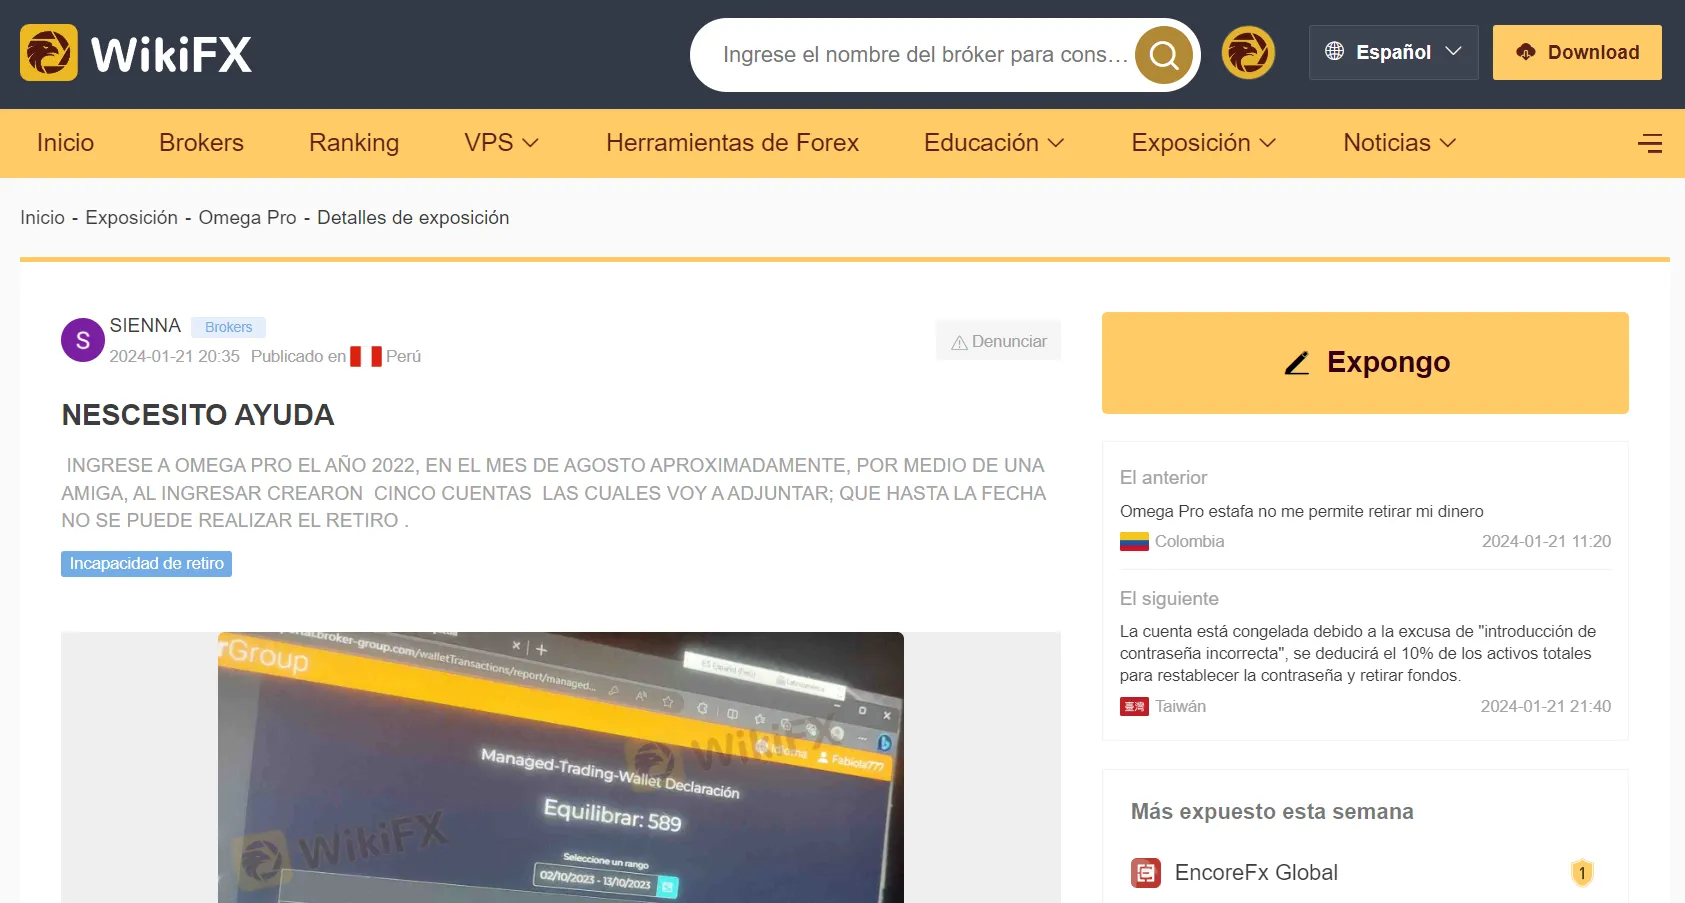This screenshot has height=903, width=1685.
Task: Expand the Exposición menu
Action: pyautogui.click(x=1204, y=143)
